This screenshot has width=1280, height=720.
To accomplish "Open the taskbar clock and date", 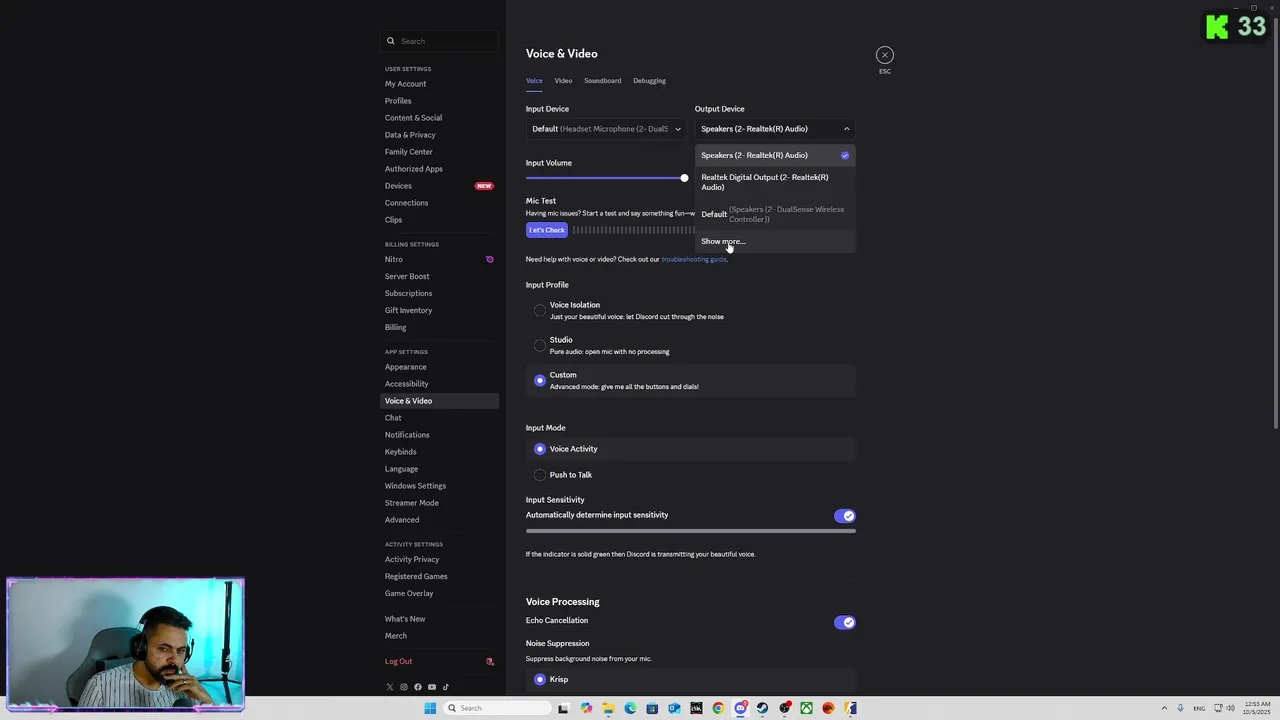I will (1256, 708).
